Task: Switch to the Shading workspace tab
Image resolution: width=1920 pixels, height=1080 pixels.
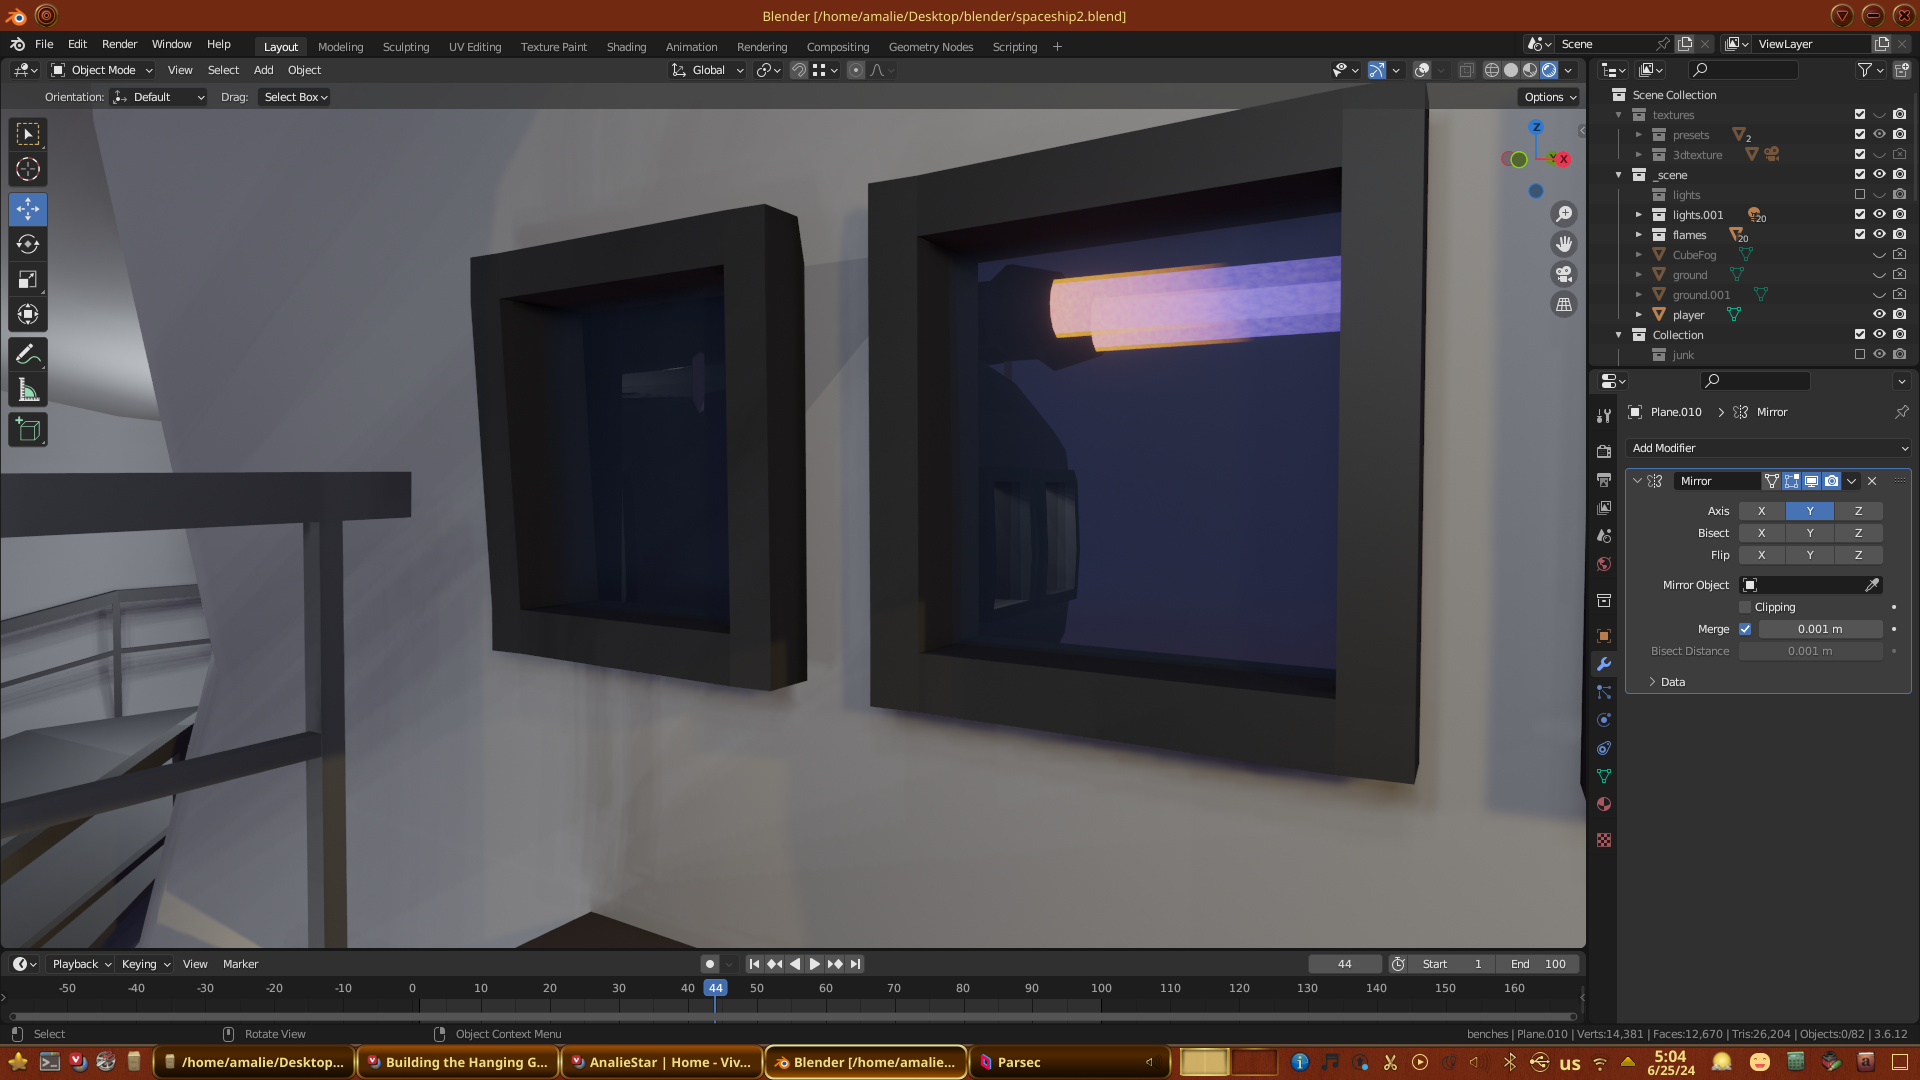Action: pos(626,47)
